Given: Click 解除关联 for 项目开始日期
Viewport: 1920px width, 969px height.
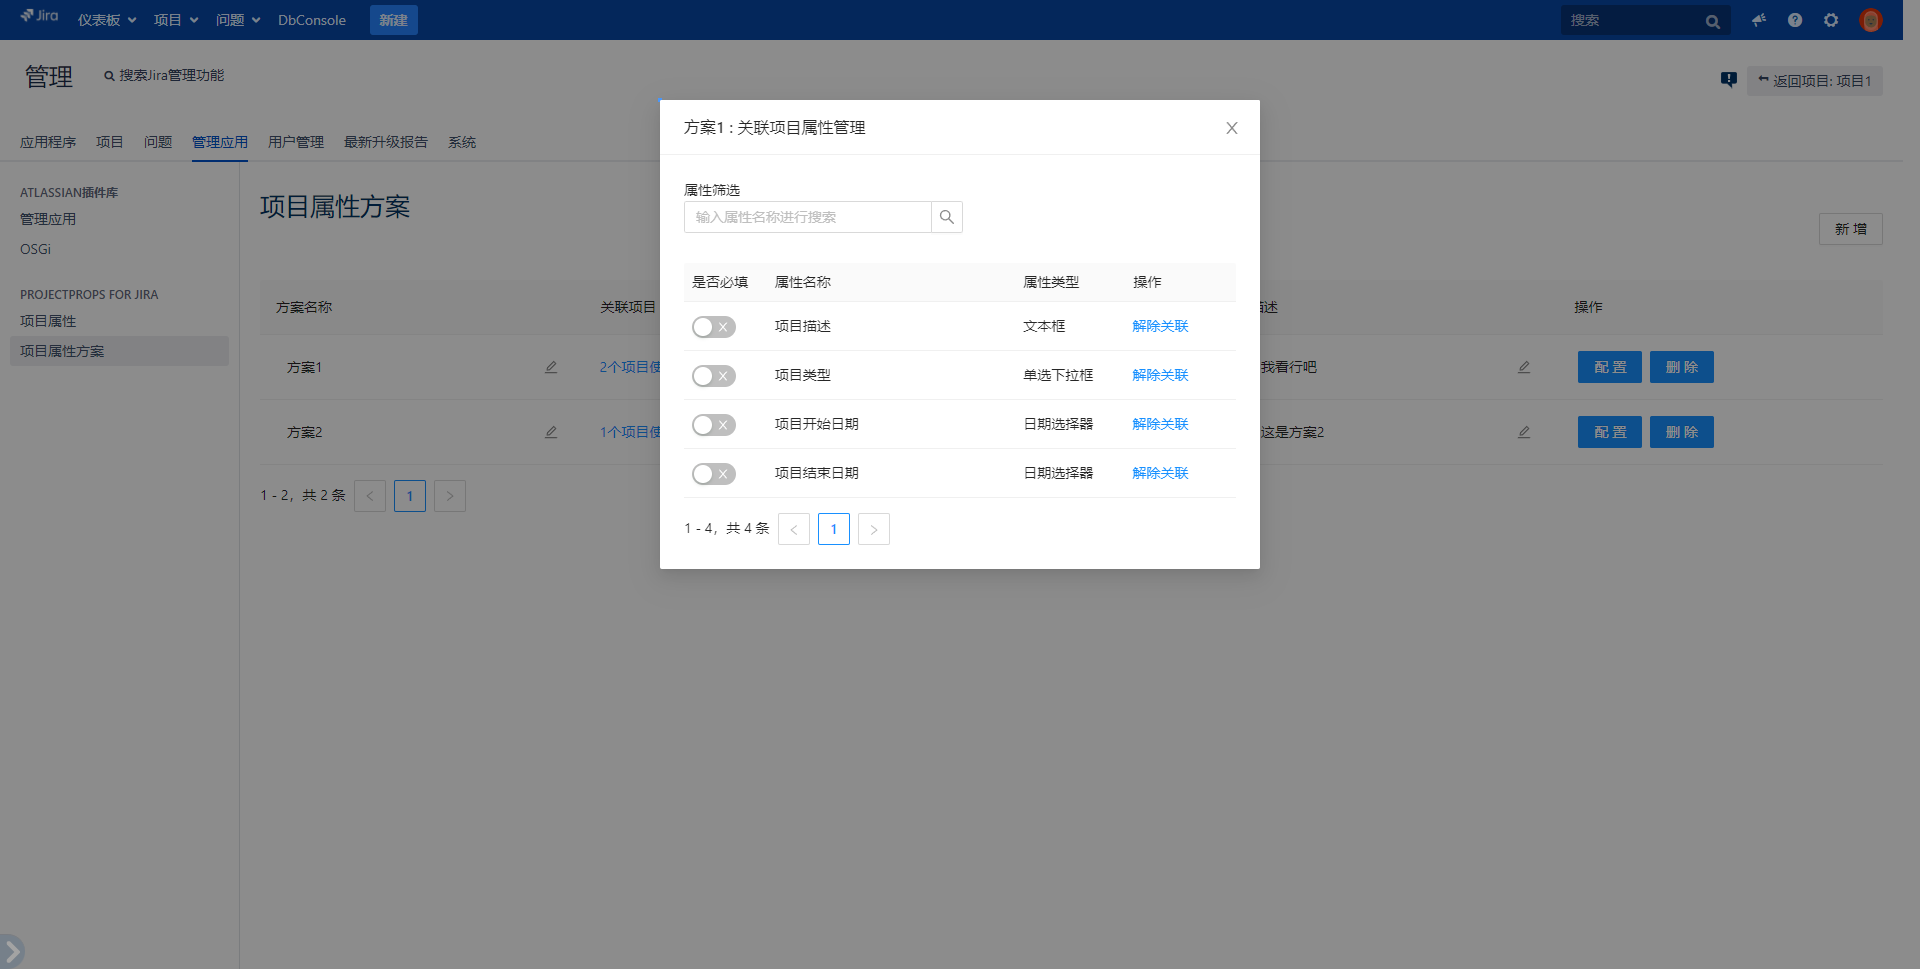Looking at the screenshot, I should (x=1160, y=424).
